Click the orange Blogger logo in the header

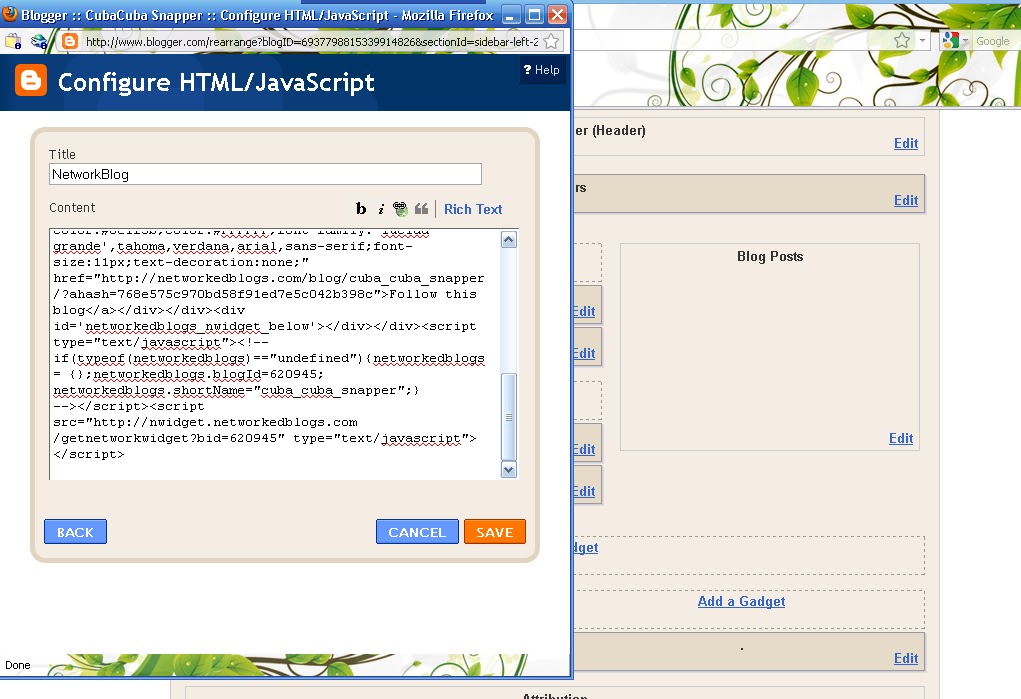click(x=31, y=81)
